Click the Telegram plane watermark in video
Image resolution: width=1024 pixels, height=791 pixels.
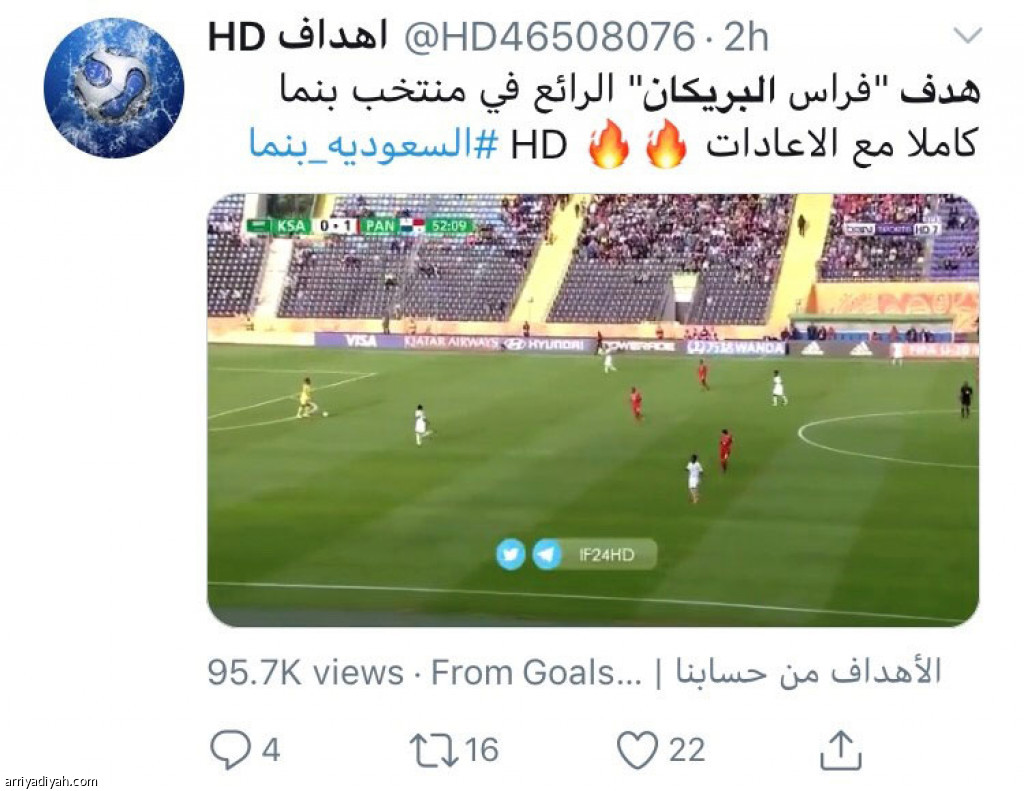tap(547, 555)
